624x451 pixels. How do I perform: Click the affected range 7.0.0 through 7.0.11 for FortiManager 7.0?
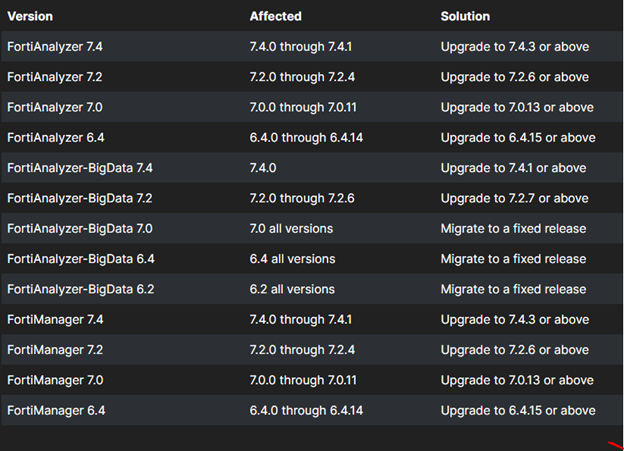(303, 380)
